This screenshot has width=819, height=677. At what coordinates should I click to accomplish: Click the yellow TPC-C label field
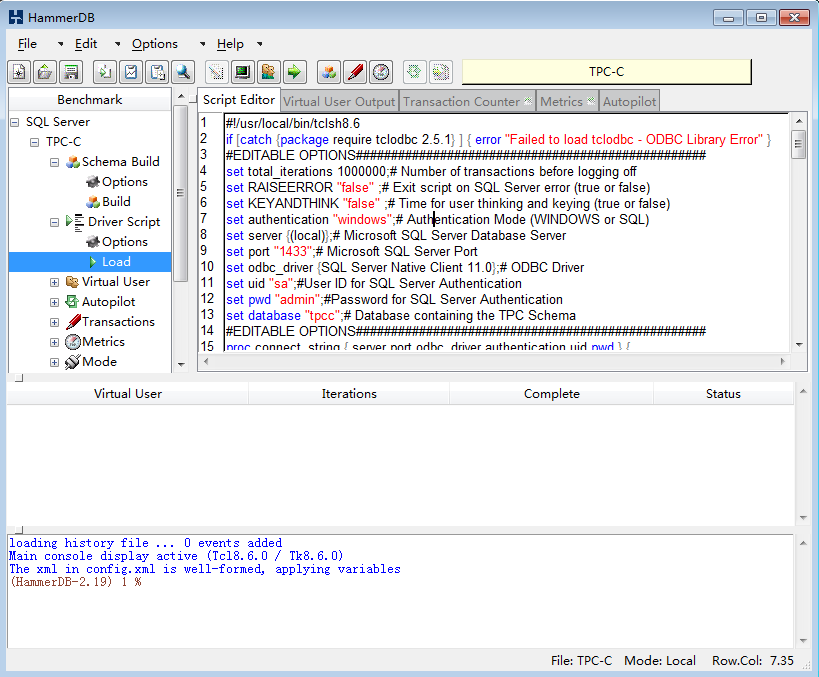click(606, 72)
